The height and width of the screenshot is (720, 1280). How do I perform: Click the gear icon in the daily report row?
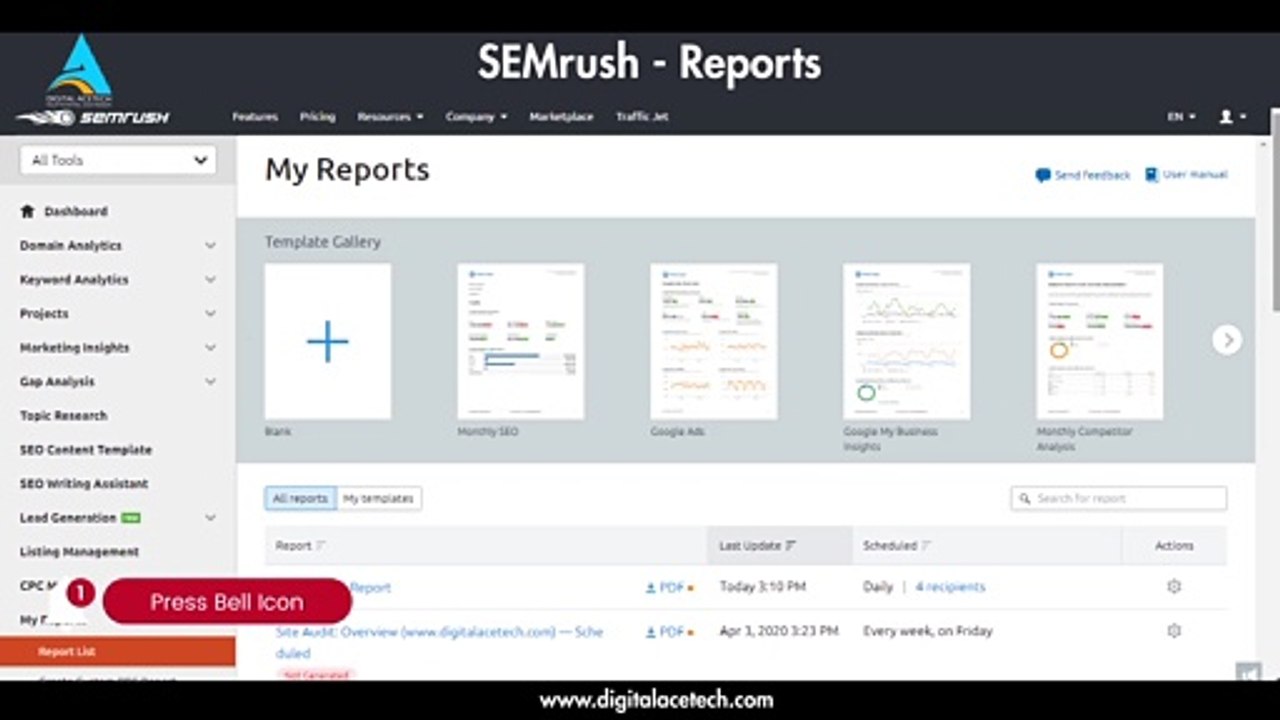pyautogui.click(x=1174, y=586)
